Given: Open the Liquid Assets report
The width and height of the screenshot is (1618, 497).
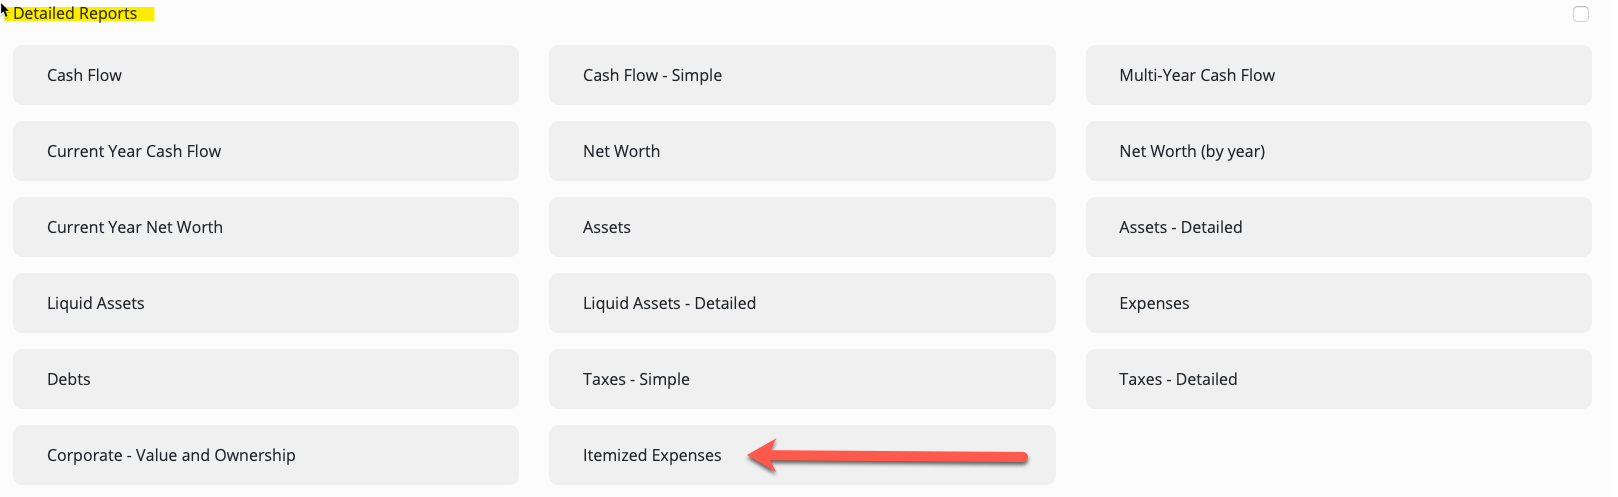Looking at the screenshot, I should tap(265, 303).
